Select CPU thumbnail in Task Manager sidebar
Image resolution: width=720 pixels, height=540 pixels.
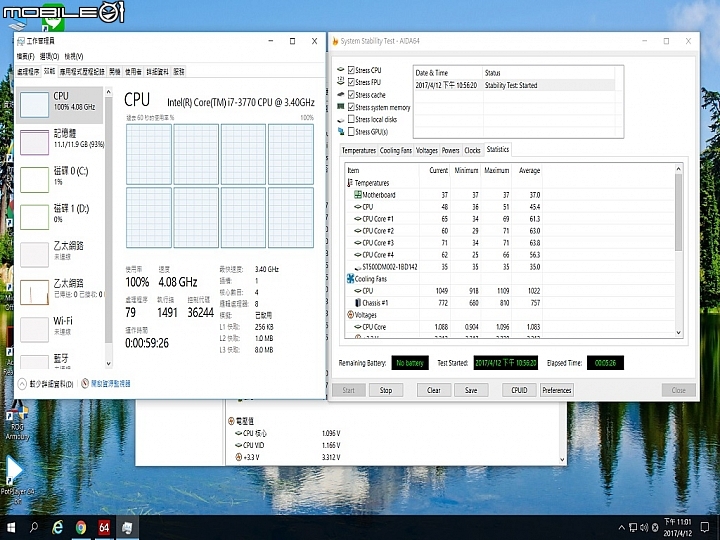tap(34, 104)
